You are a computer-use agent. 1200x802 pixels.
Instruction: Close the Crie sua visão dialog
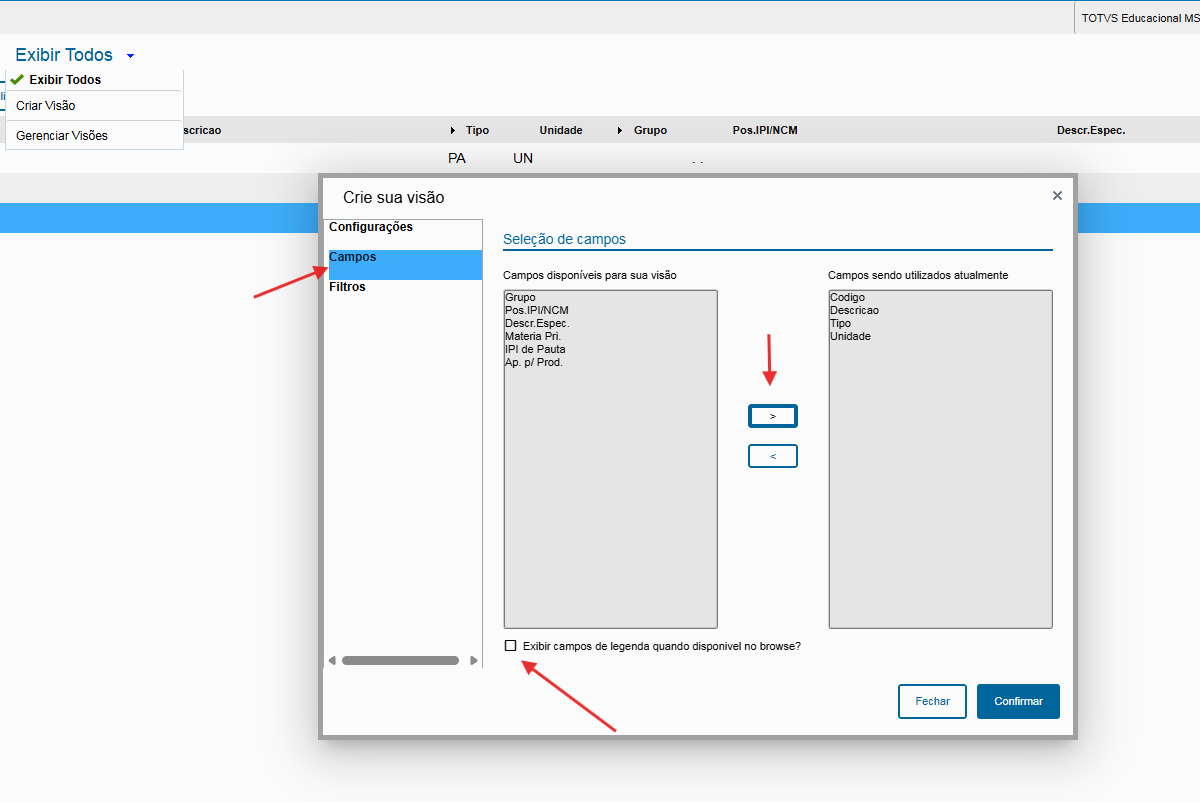coord(1057,196)
